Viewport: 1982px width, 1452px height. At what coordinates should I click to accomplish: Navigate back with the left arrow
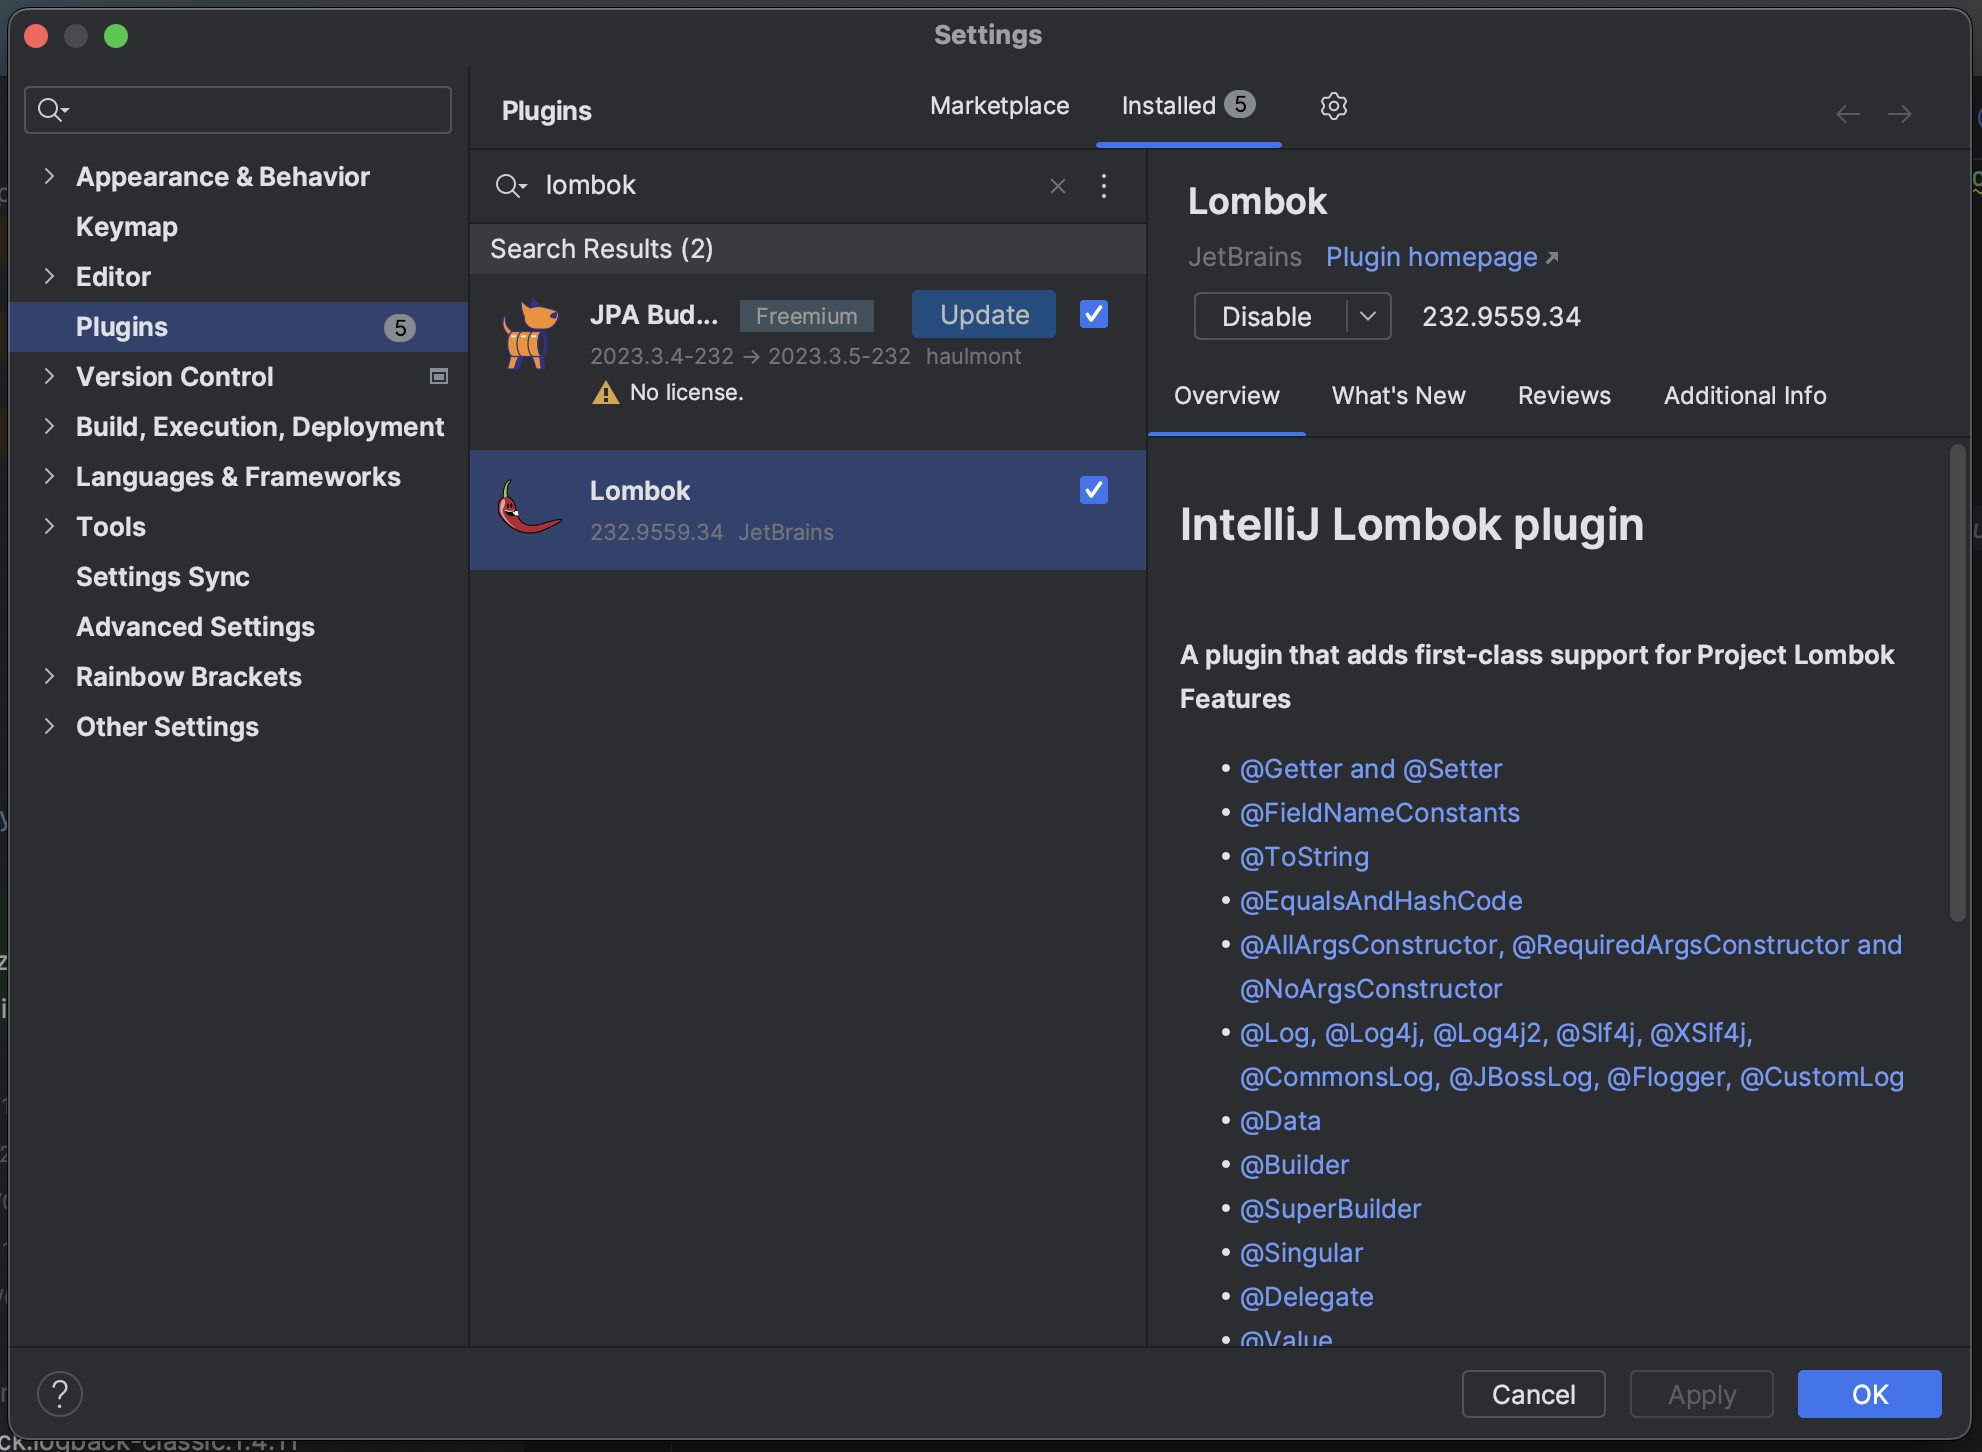[x=1848, y=114]
